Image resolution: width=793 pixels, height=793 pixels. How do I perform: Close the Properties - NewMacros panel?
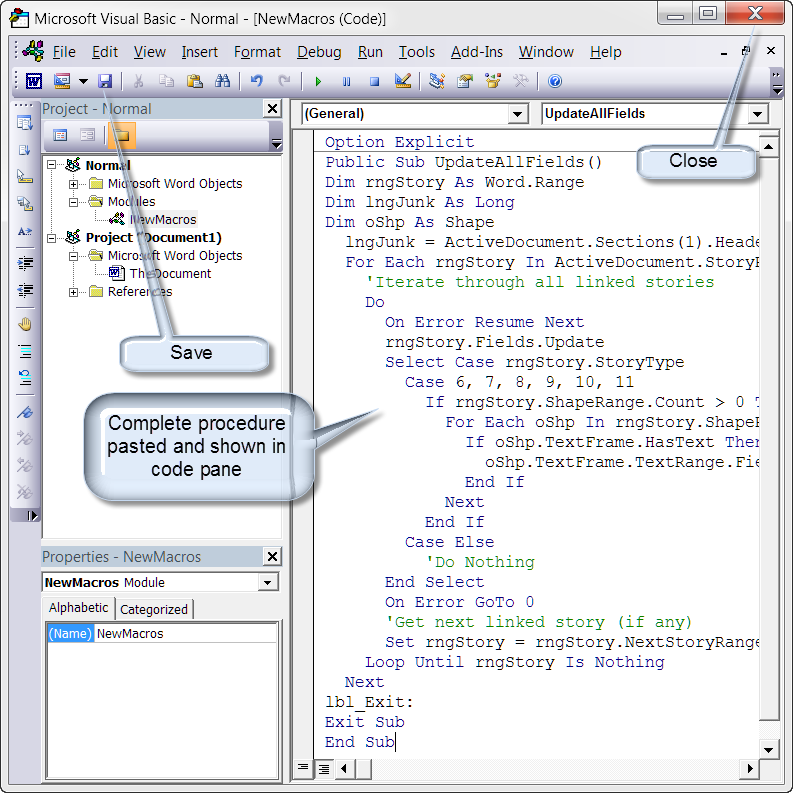pos(273,556)
